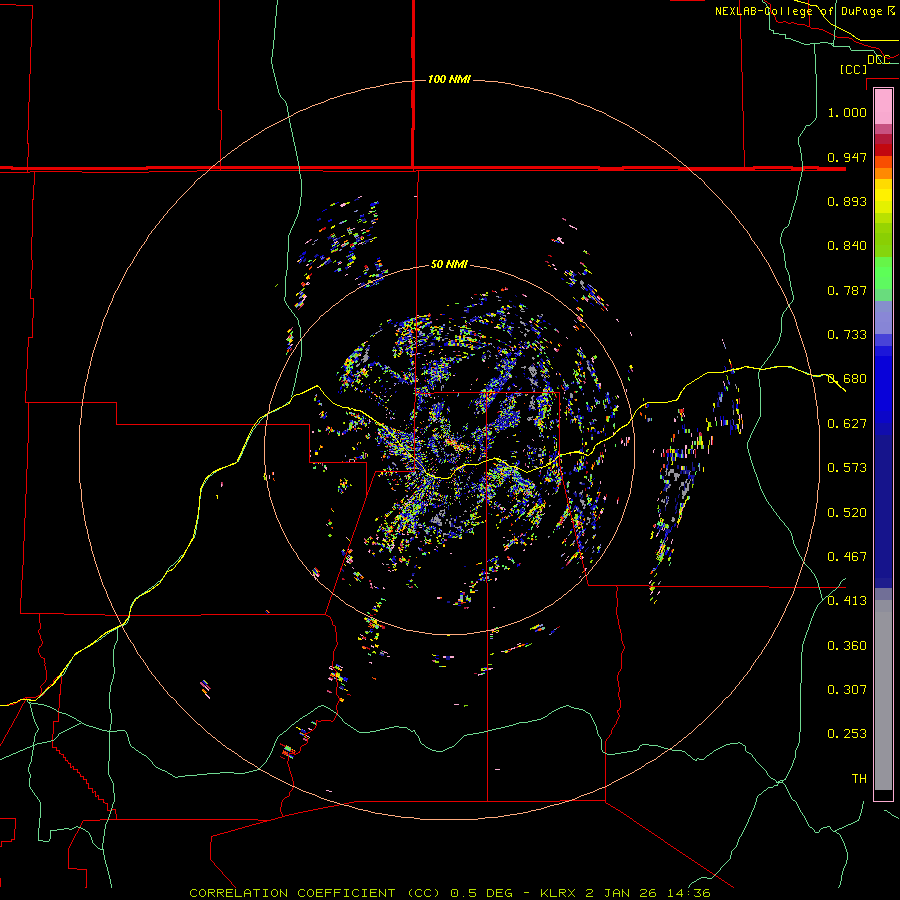Click the 0.573 scale value
The width and height of the screenshot is (900, 900).
(x=847, y=468)
